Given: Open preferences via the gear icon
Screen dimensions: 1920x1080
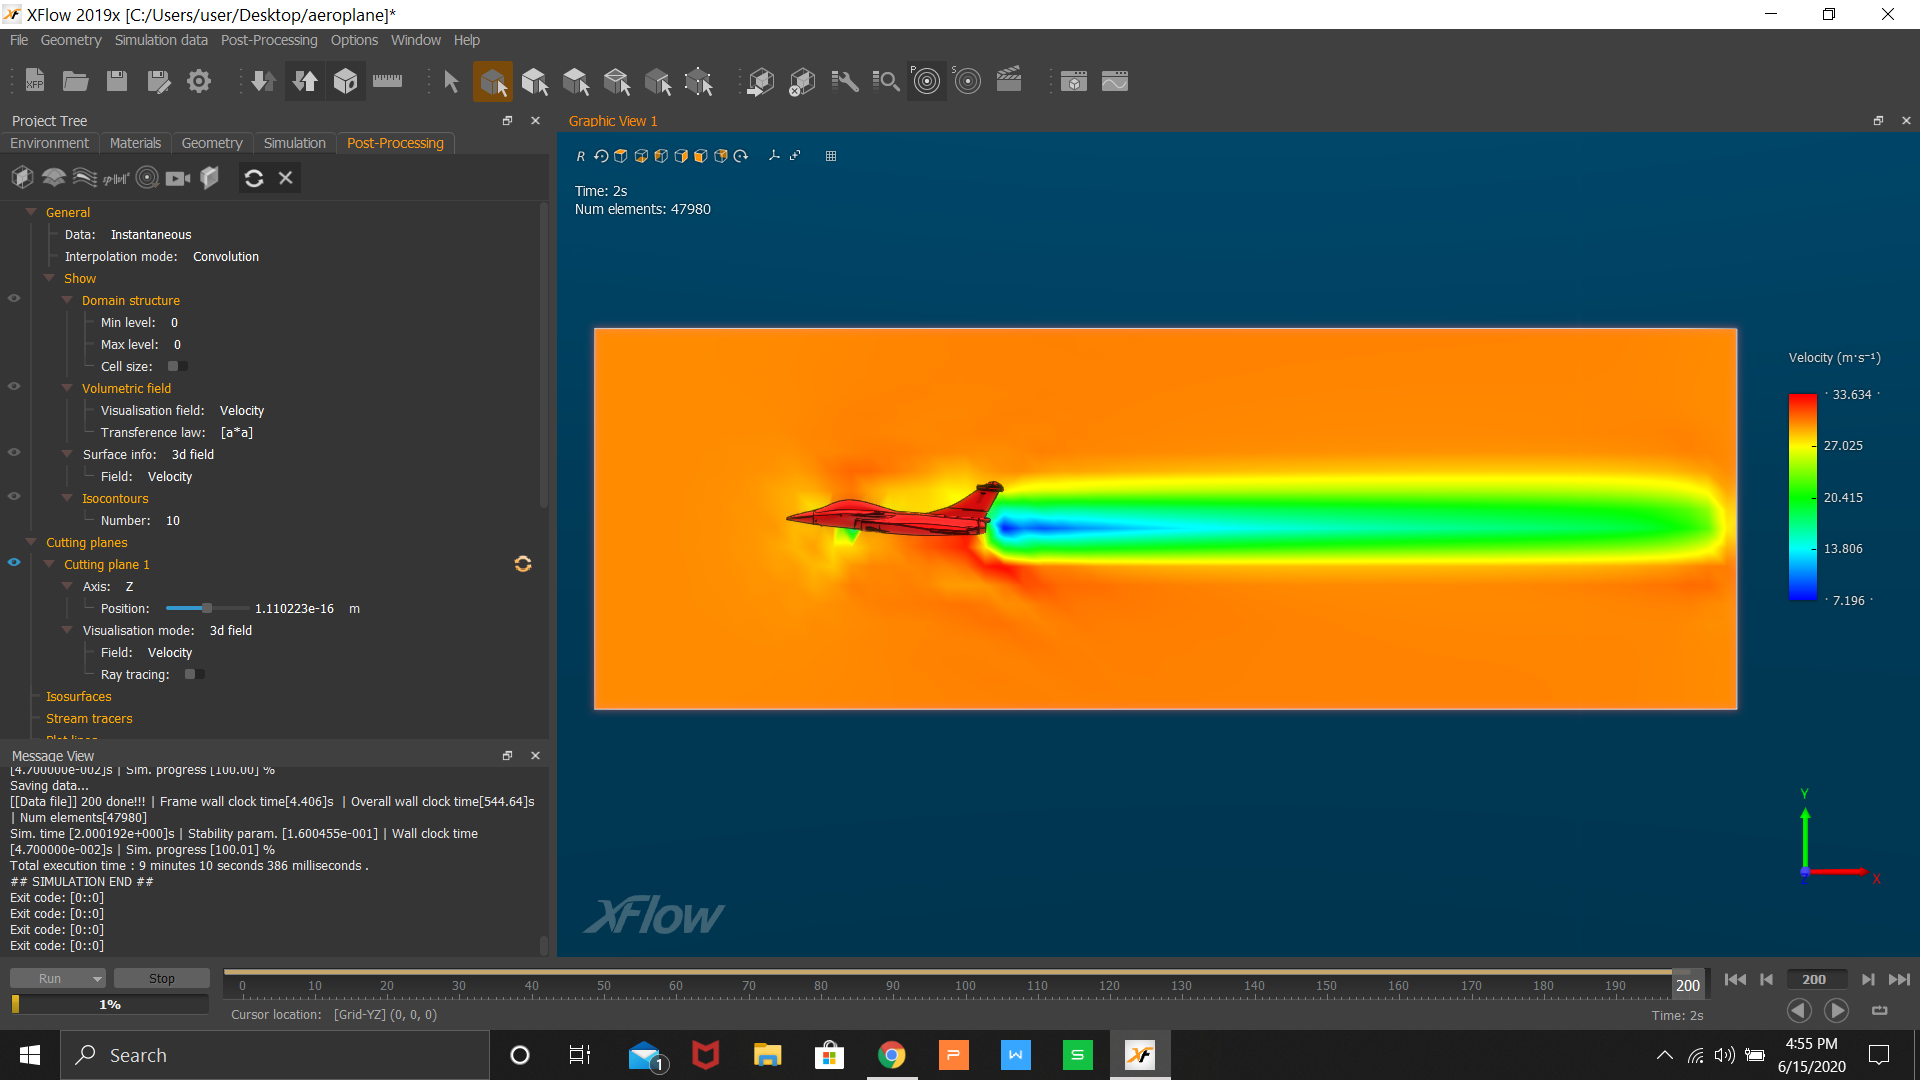Looking at the screenshot, I should (x=199, y=81).
